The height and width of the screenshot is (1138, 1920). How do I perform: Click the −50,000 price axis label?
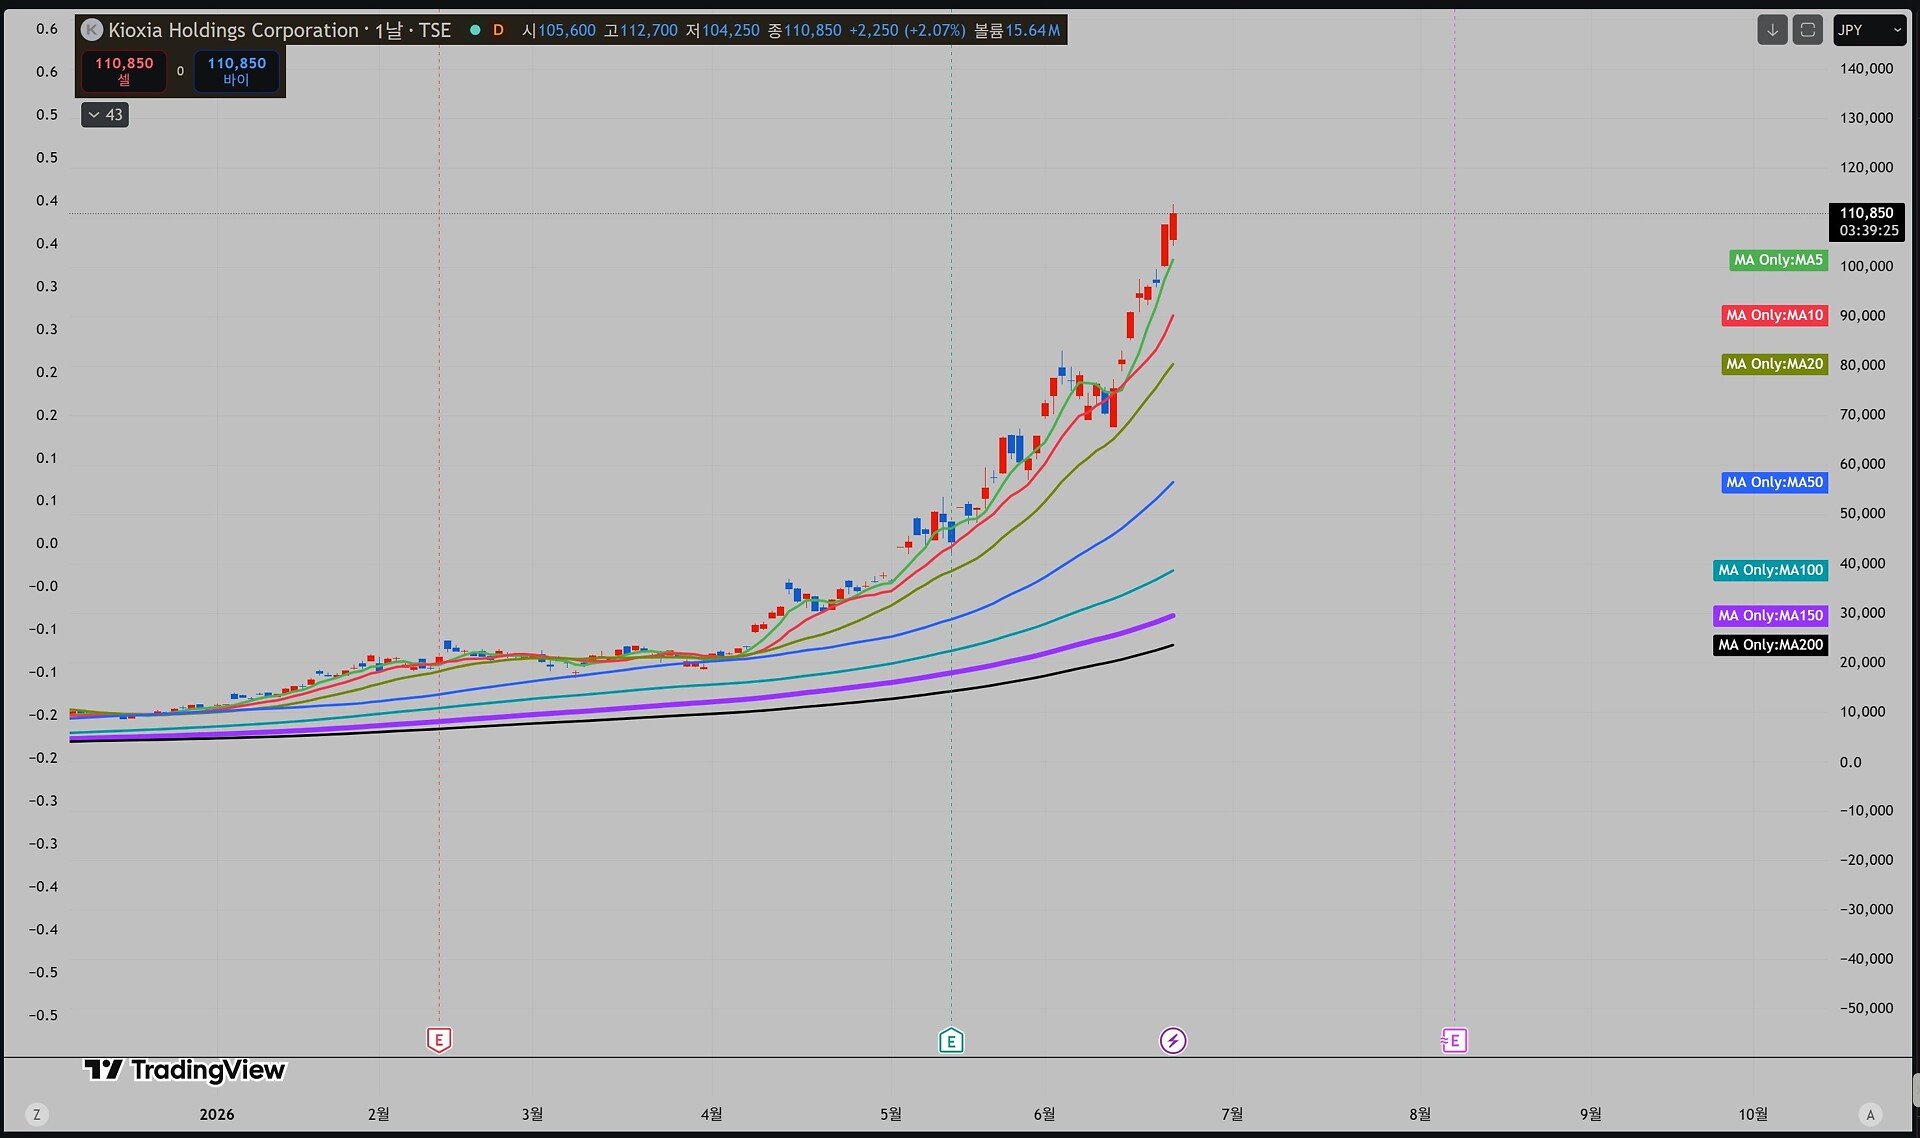point(1866,1008)
